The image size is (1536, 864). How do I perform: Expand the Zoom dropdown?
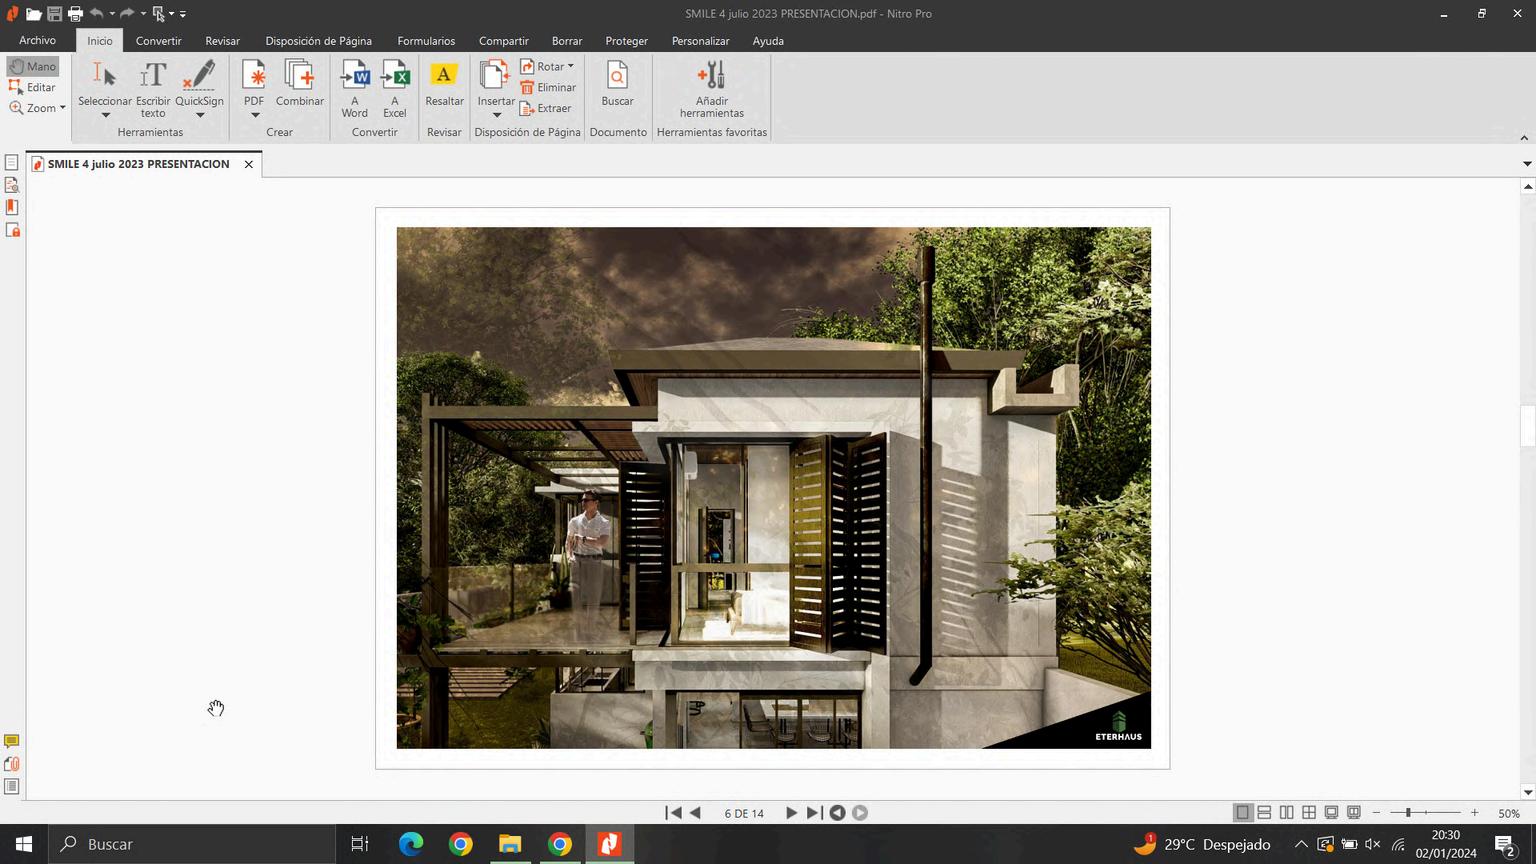62,108
